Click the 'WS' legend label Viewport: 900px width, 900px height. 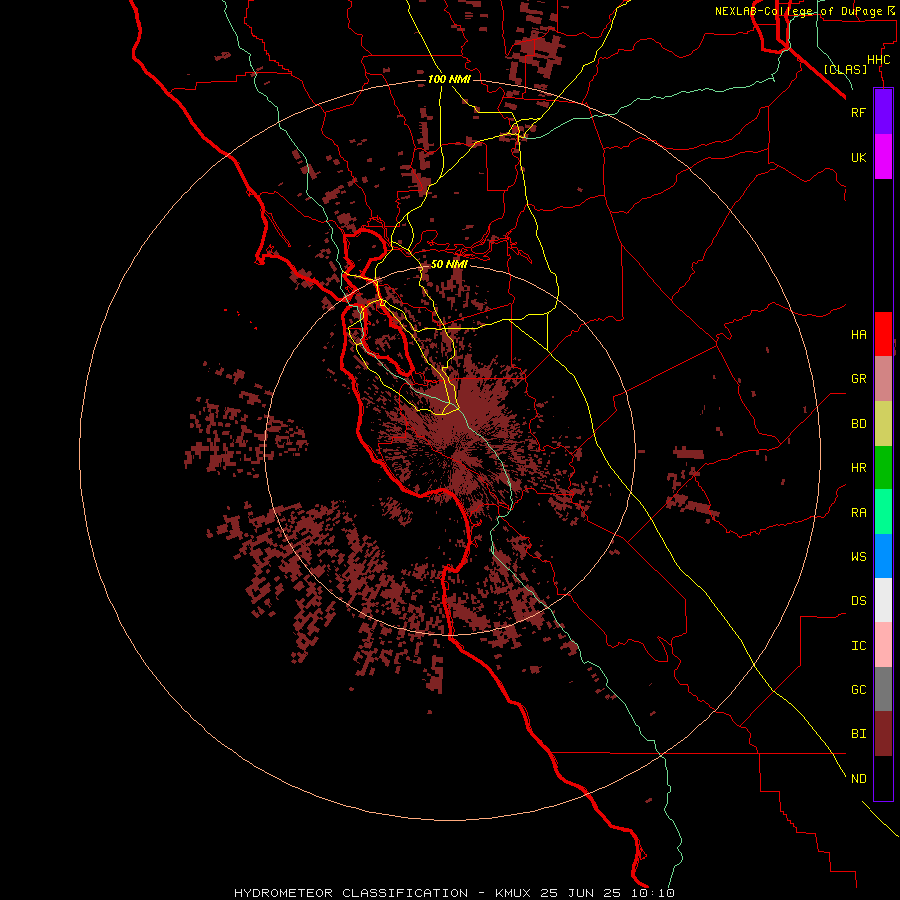858,556
